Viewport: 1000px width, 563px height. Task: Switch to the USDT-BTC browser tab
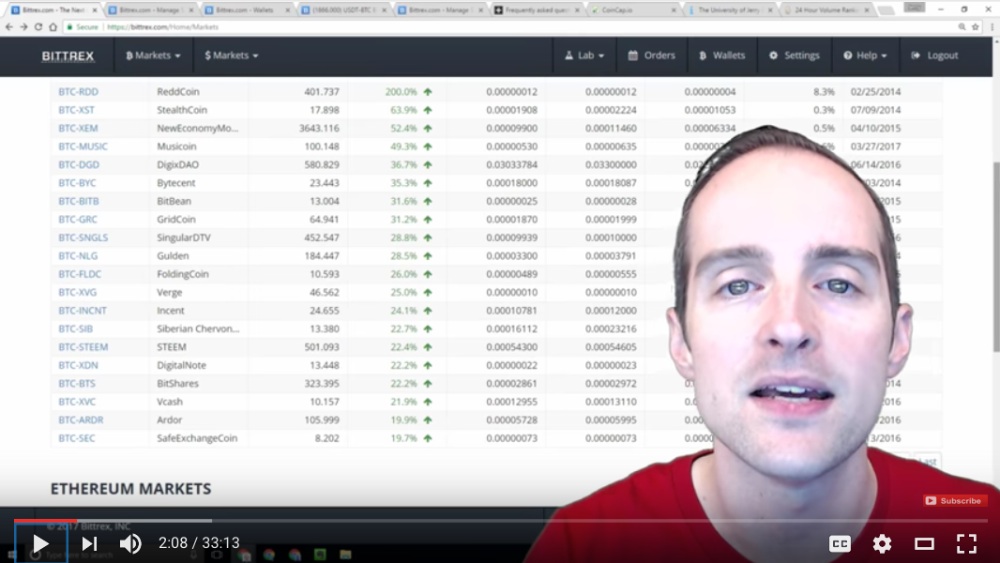(343, 10)
